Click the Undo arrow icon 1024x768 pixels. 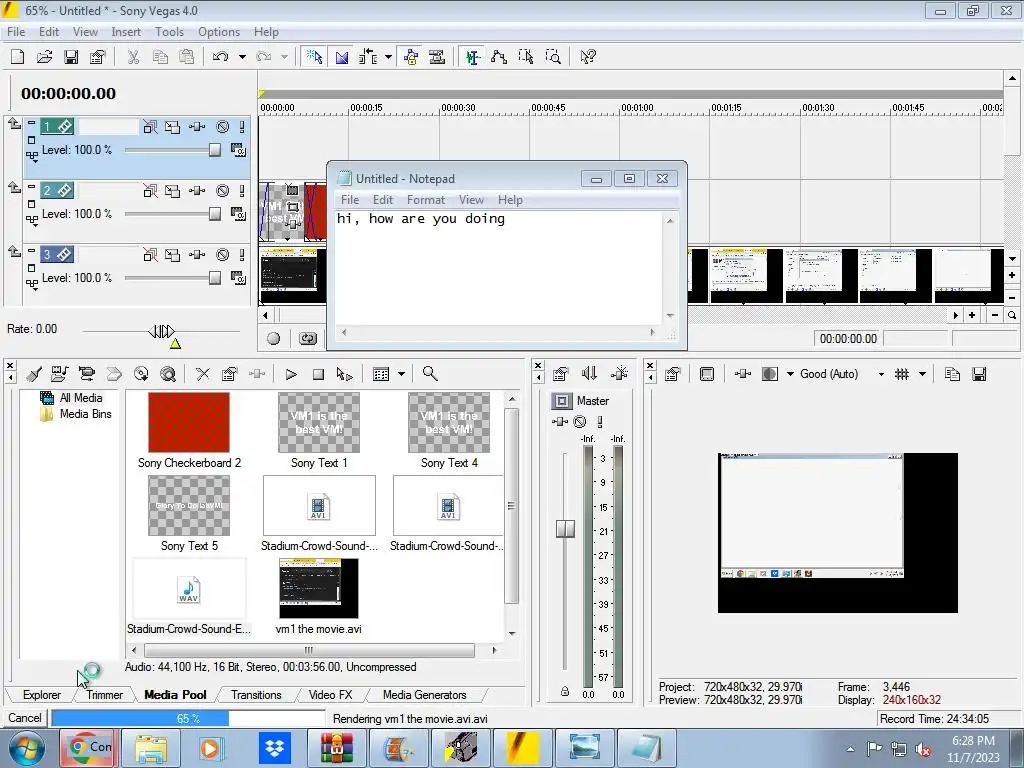[x=220, y=57]
